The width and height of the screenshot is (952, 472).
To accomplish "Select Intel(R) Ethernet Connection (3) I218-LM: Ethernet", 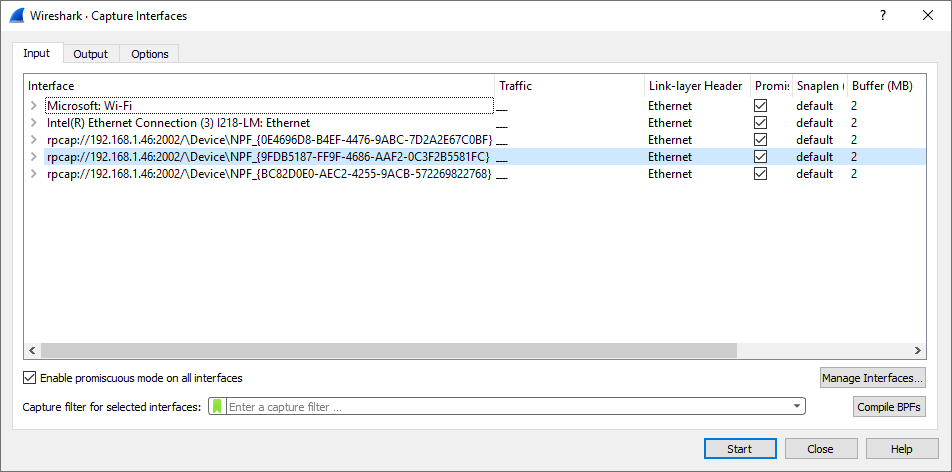I will pos(178,123).
